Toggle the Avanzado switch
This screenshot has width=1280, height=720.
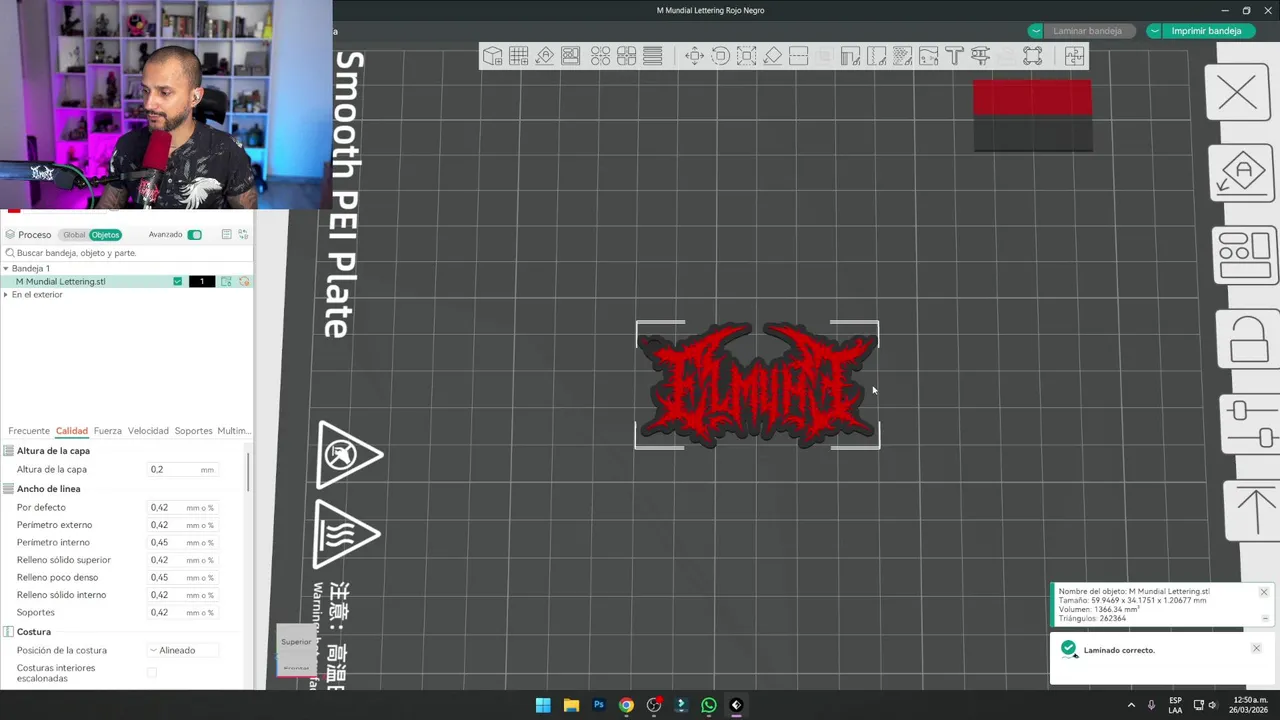(195, 235)
